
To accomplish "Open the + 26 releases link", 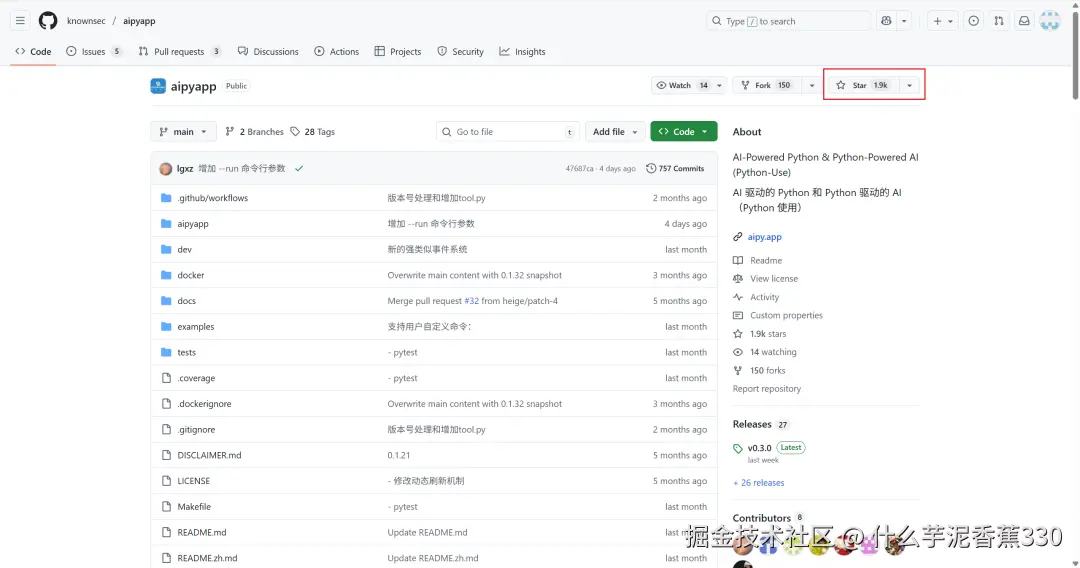I will 758,483.
